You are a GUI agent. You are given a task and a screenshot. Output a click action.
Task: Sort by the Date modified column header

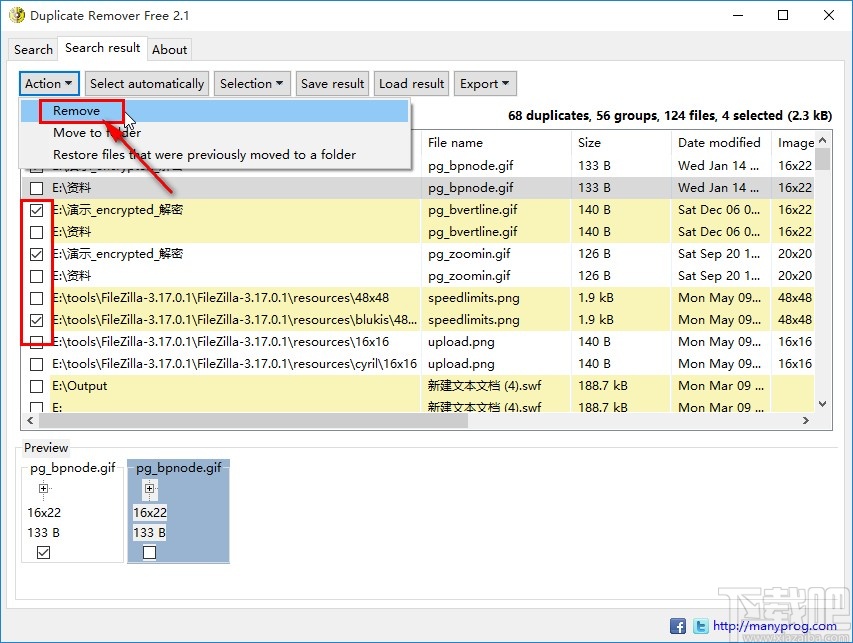[721, 143]
